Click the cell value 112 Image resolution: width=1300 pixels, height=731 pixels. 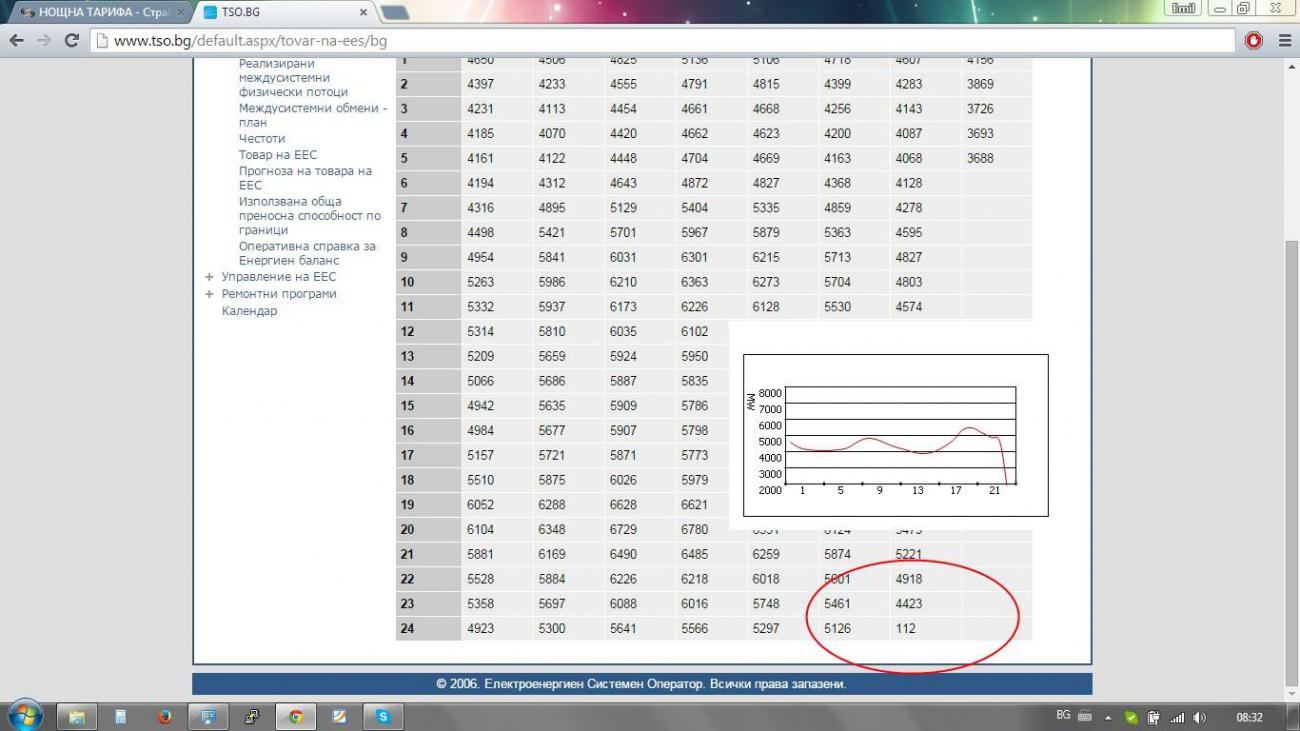pyautogui.click(x=906, y=629)
